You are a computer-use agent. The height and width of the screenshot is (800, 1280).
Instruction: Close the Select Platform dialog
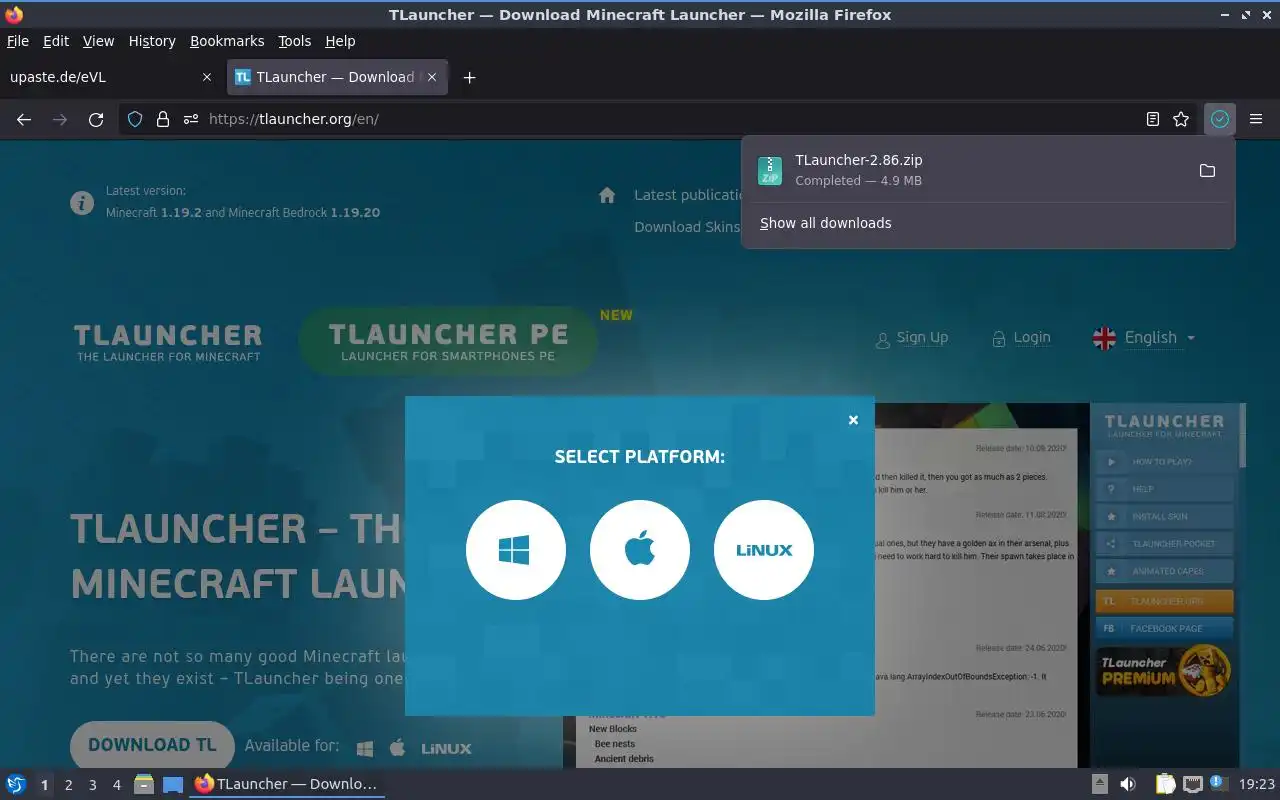pyautogui.click(x=853, y=420)
